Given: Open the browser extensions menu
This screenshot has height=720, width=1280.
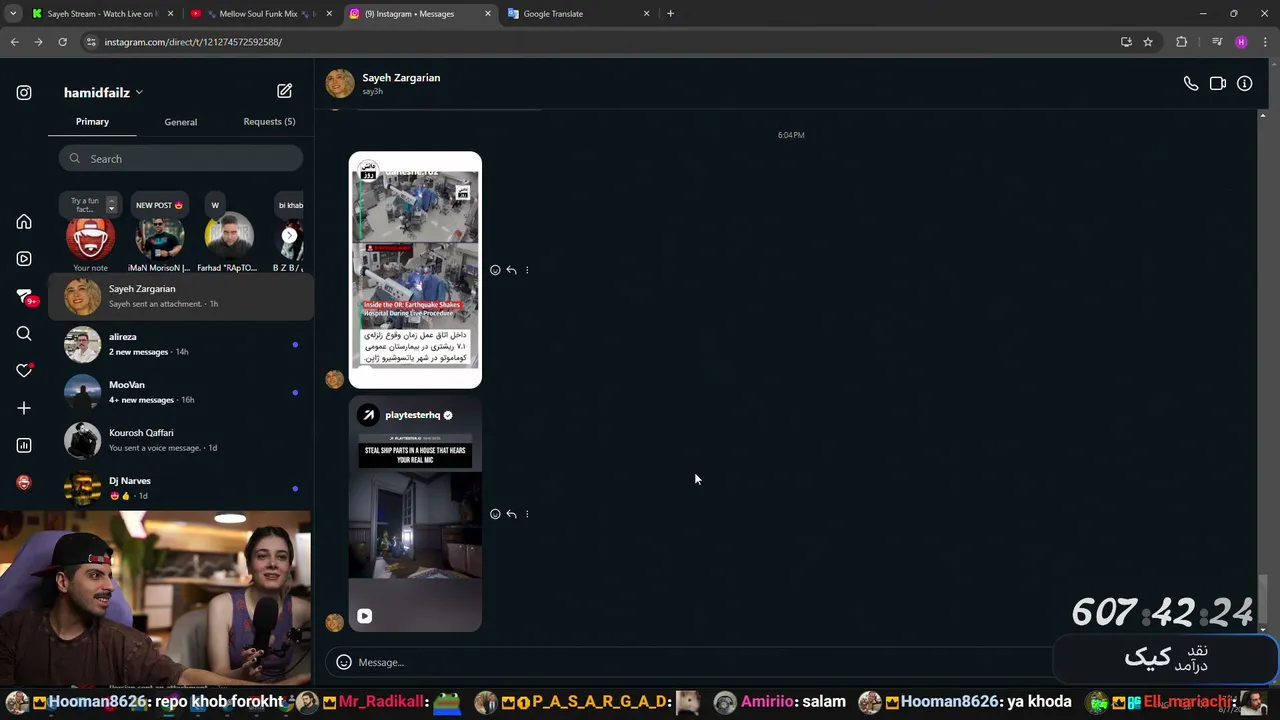Looking at the screenshot, I should (1182, 42).
